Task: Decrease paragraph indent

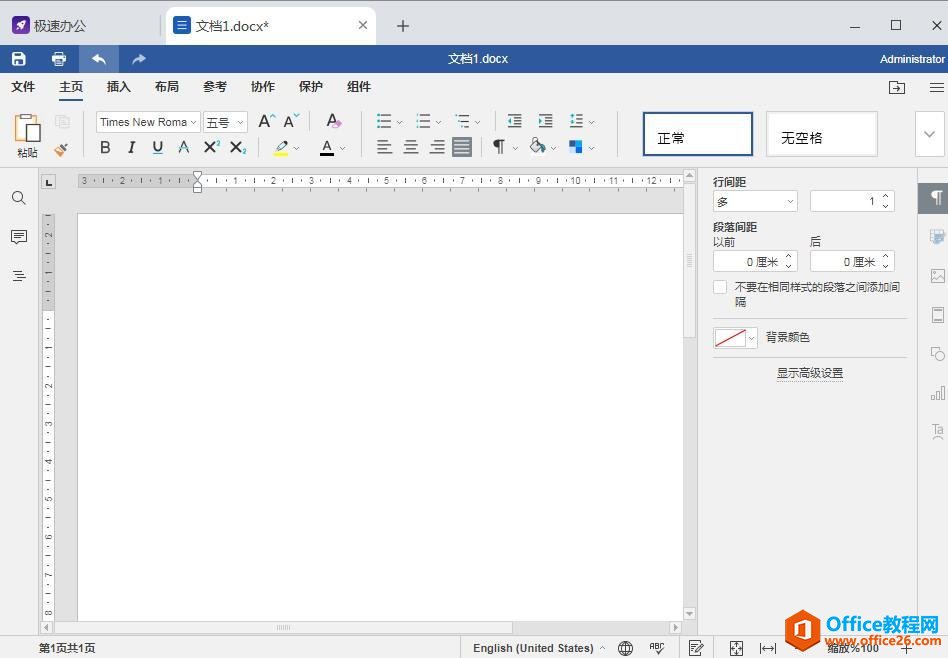Action: [x=515, y=121]
